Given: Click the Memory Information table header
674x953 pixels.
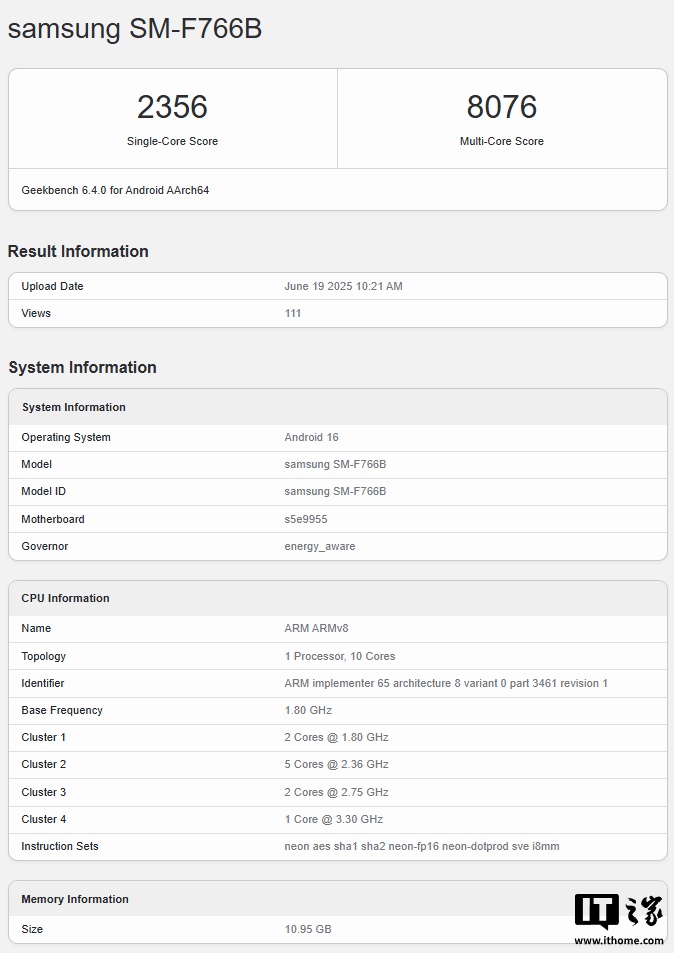Looking at the screenshot, I should (75, 899).
